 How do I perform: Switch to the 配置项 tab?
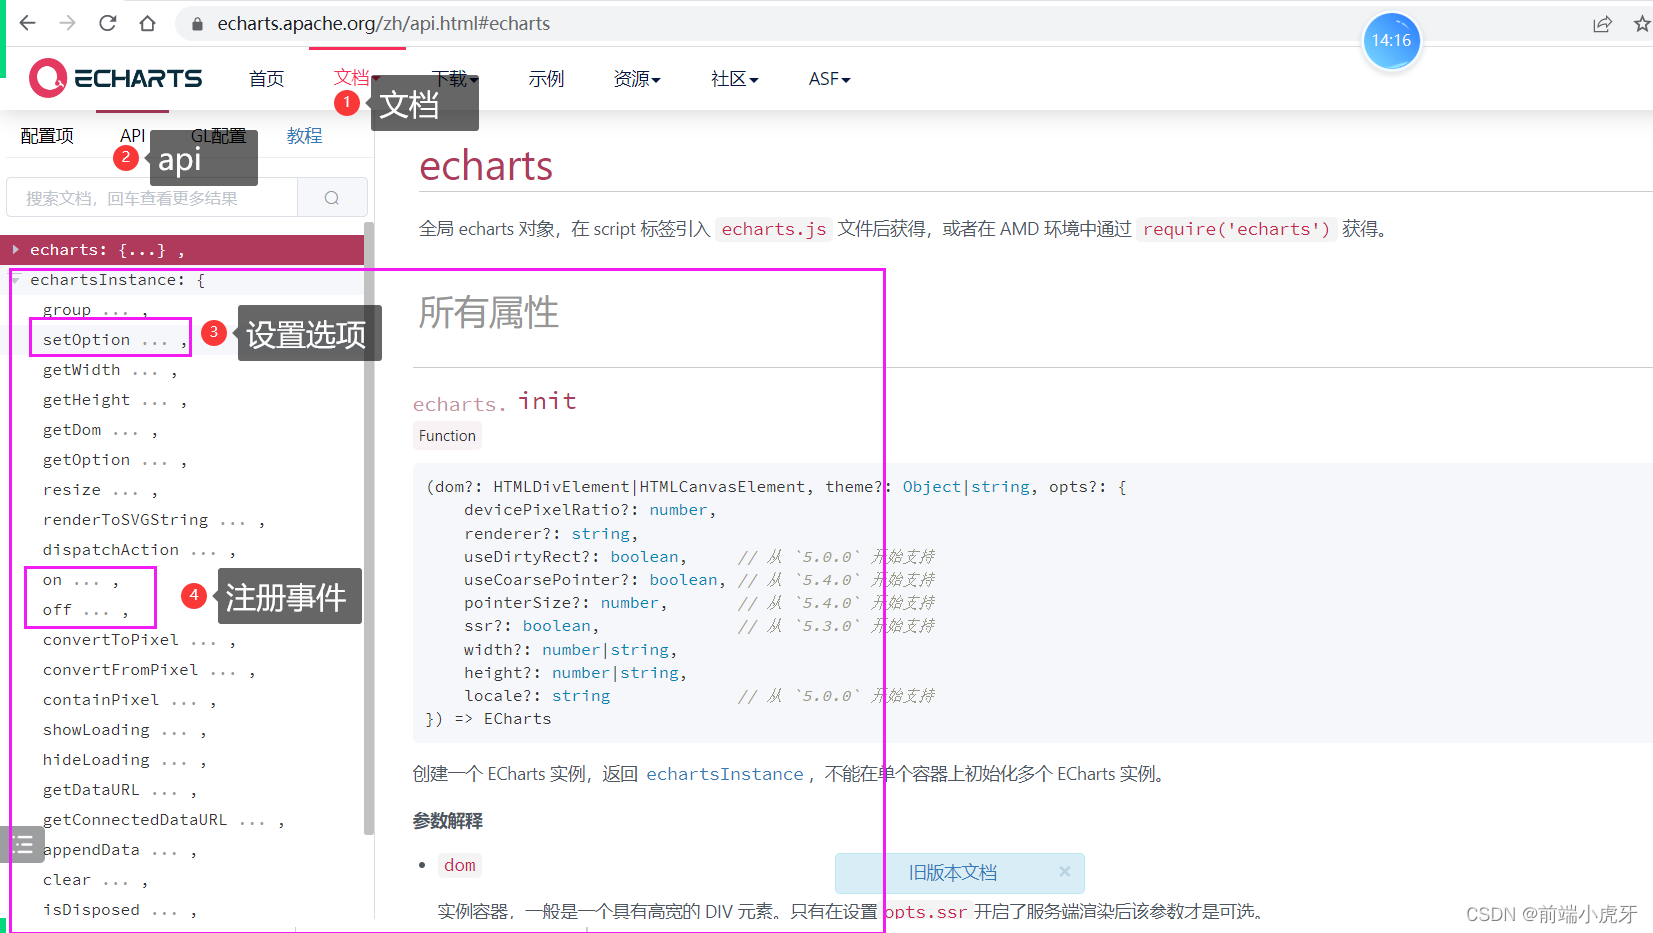pos(47,136)
